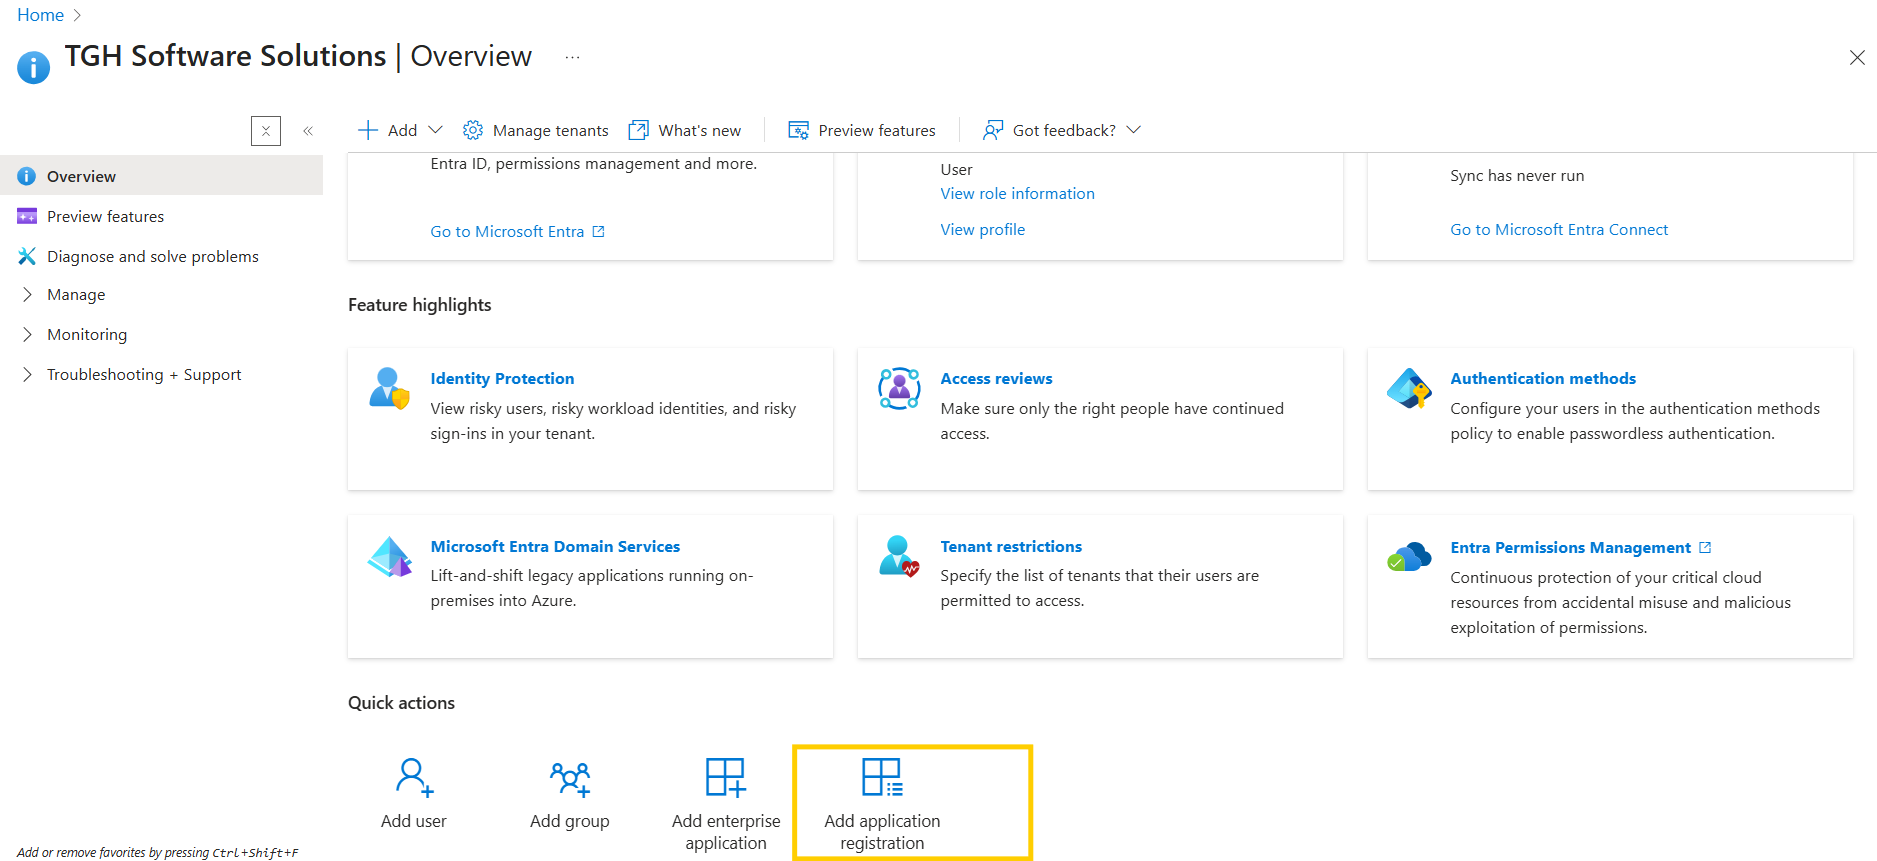The height and width of the screenshot is (861, 1877).
Task: Open the Manage menu group
Action: (76, 294)
